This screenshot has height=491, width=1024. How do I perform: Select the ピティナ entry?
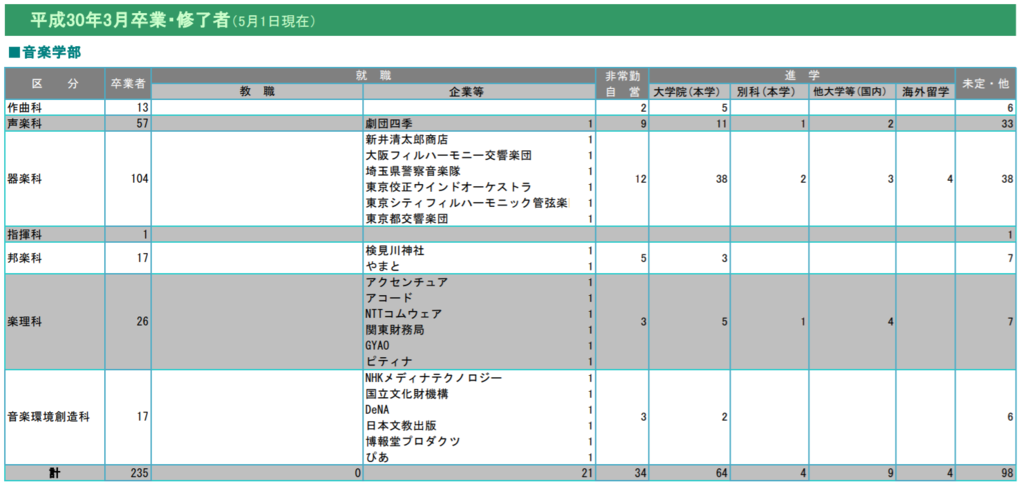pyautogui.click(x=389, y=362)
